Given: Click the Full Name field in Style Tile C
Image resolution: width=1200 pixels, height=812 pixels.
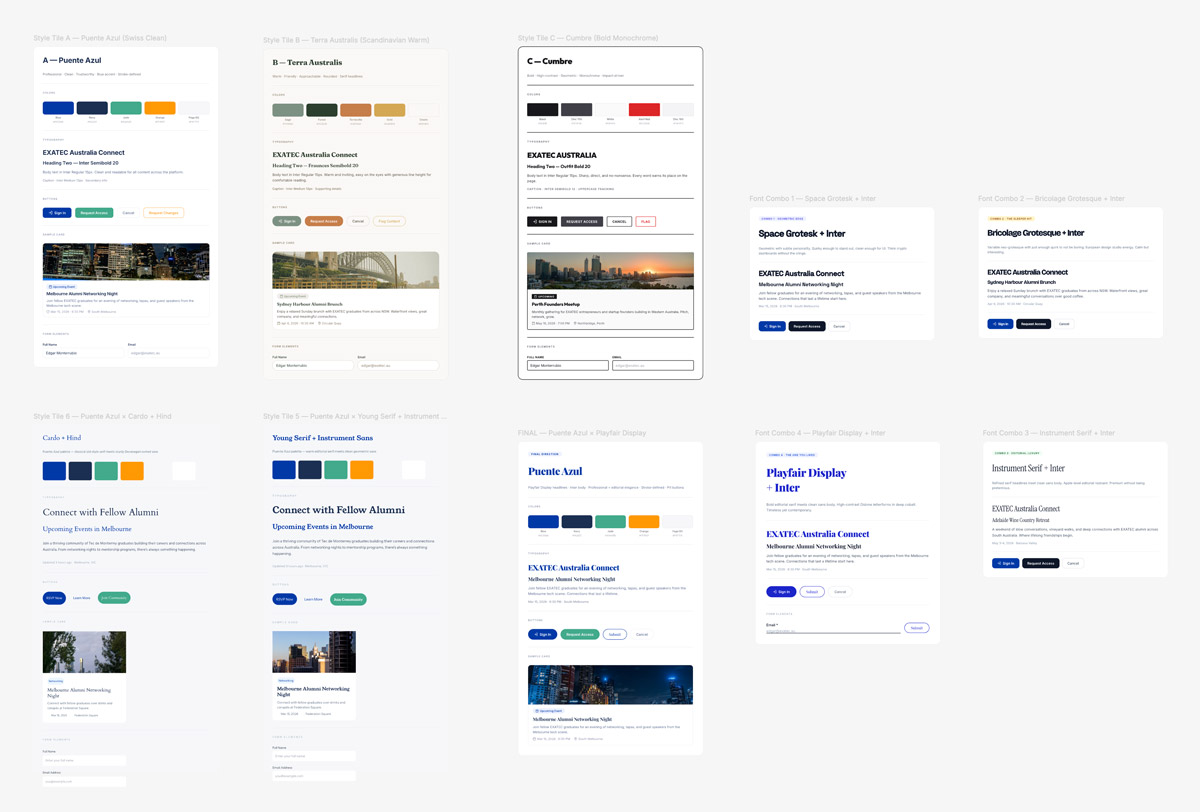Looking at the screenshot, I should coord(568,366).
